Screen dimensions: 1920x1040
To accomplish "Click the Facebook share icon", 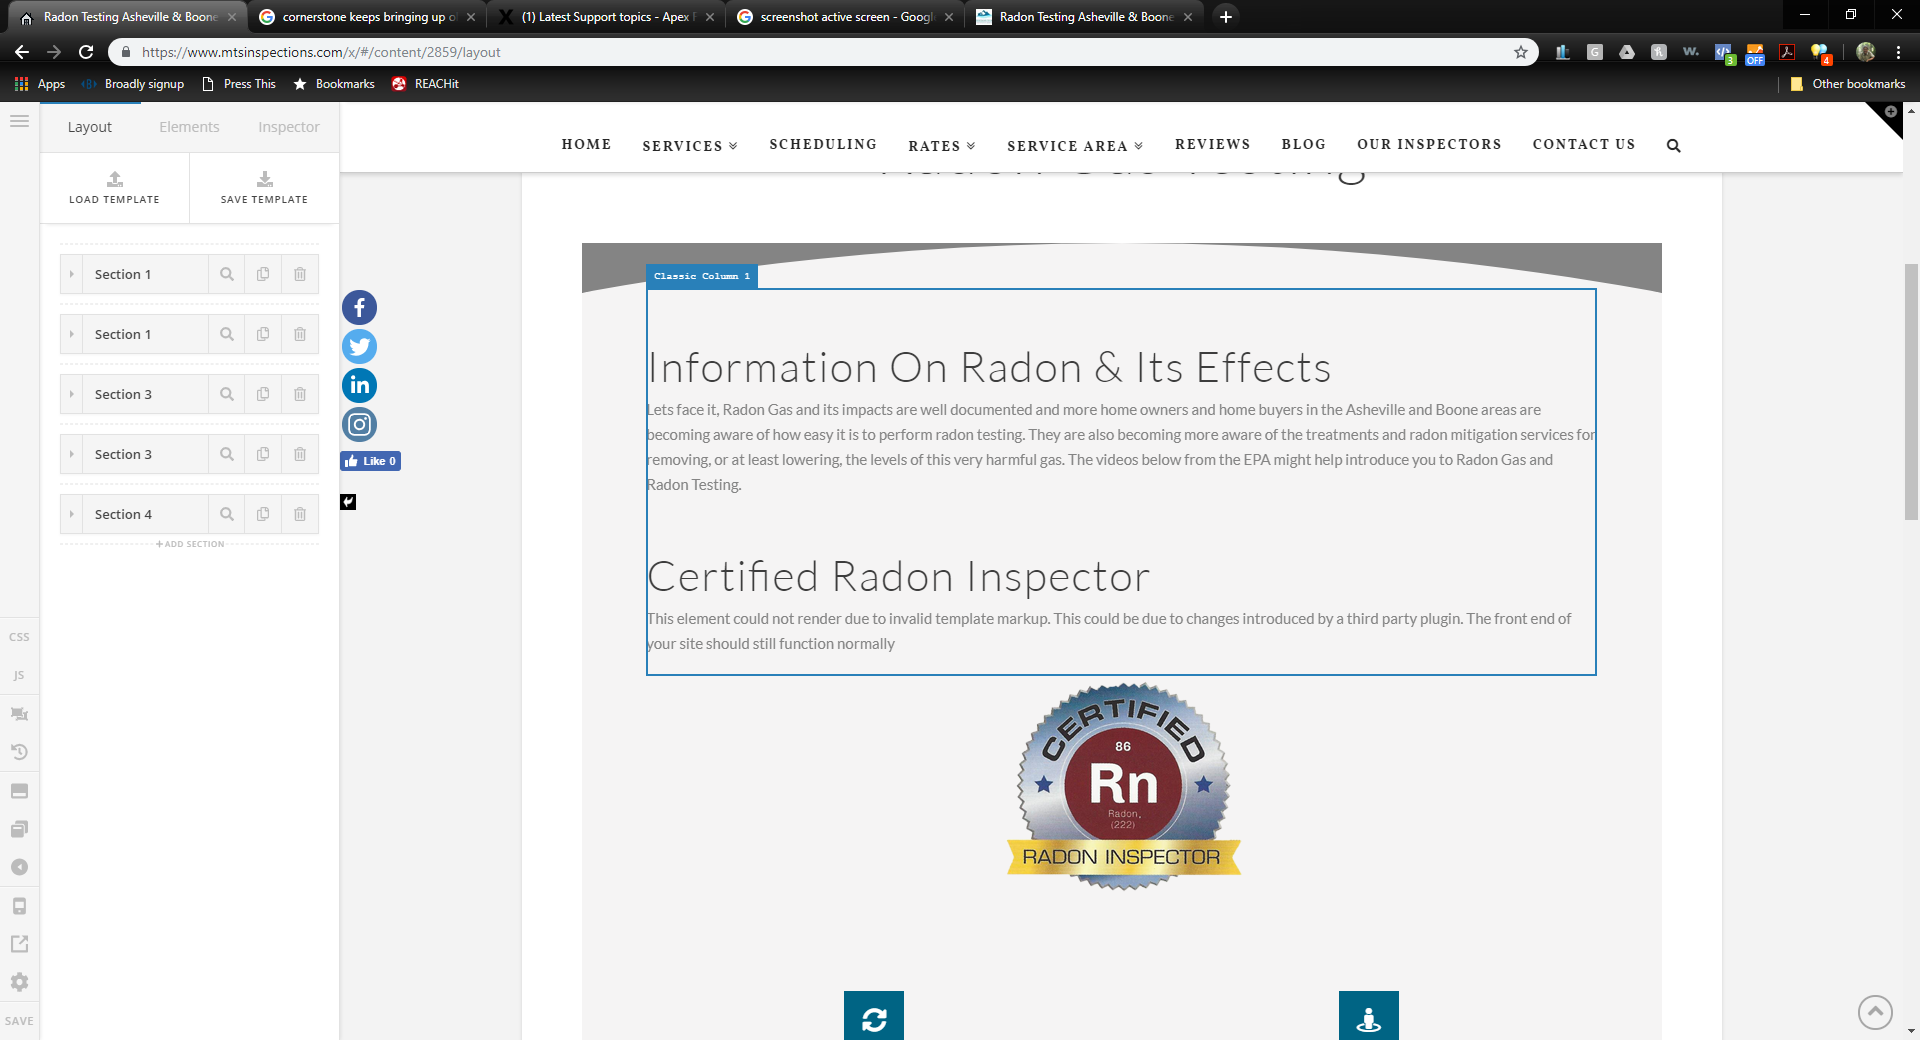I will (359, 308).
